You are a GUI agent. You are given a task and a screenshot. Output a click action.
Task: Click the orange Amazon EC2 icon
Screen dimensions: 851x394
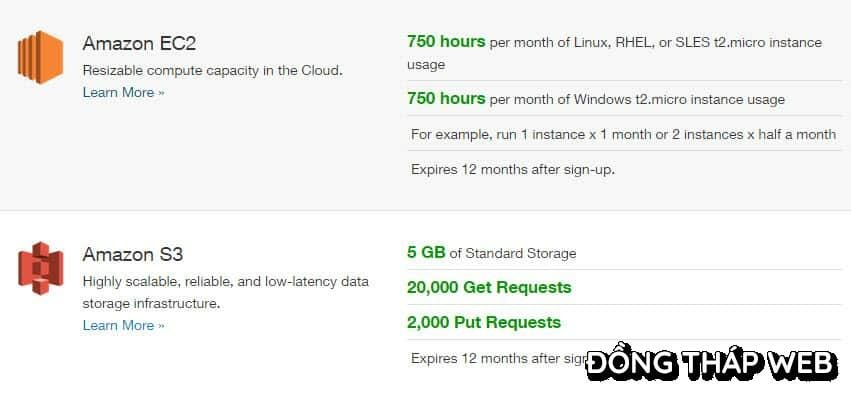[40, 57]
